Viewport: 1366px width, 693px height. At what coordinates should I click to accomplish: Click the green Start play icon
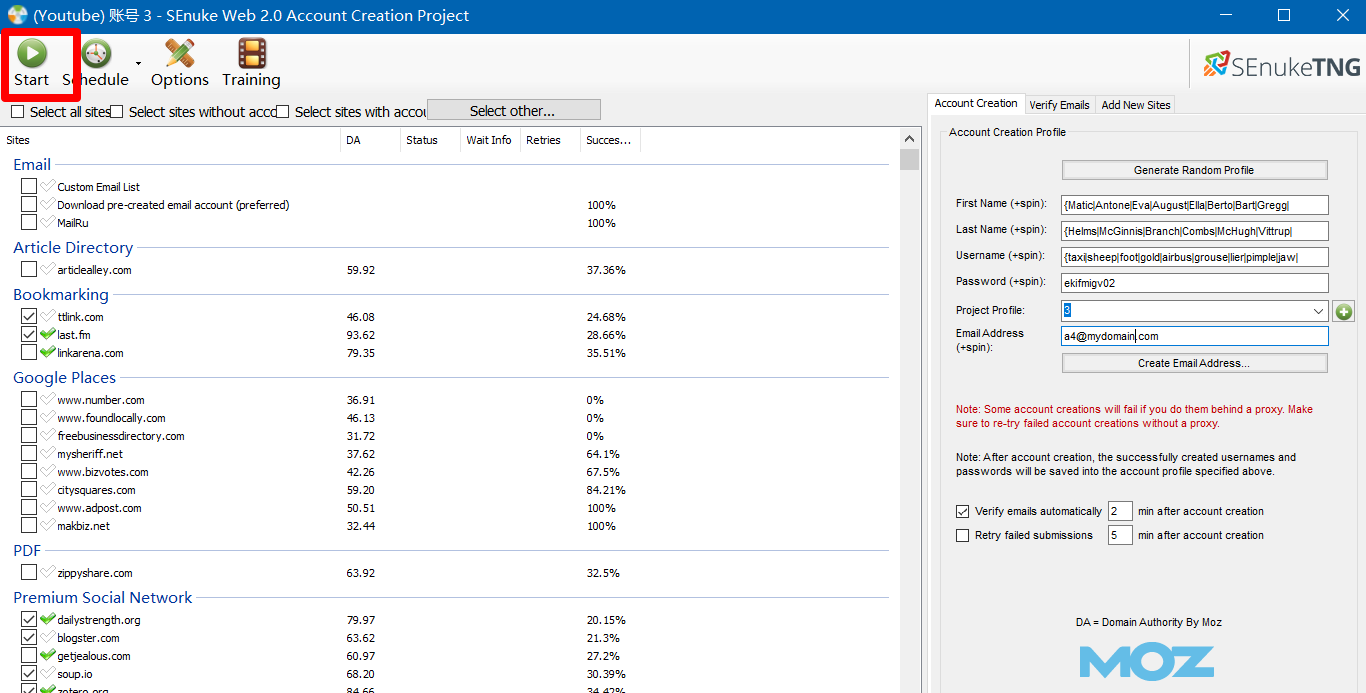pyautogui.click(x=32, y=53)
